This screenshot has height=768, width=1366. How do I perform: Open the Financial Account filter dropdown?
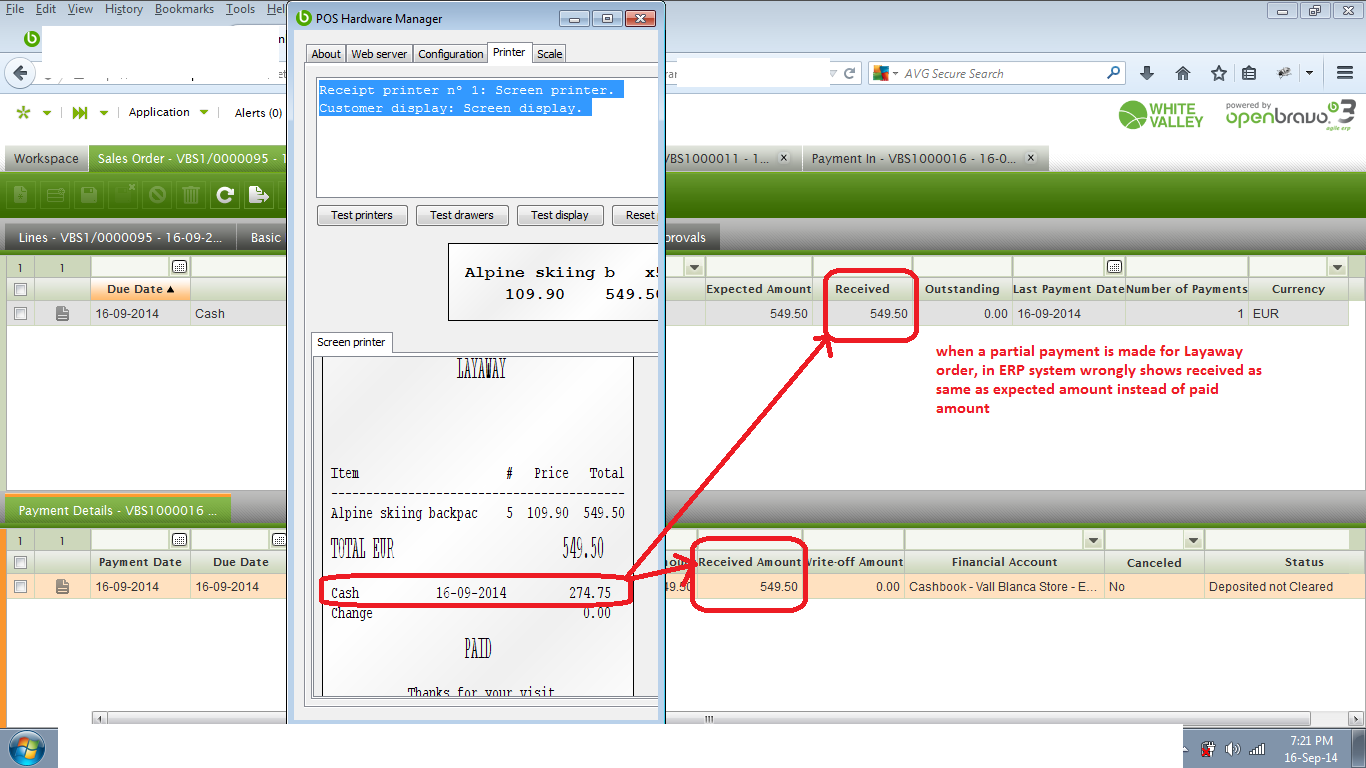1093,540
